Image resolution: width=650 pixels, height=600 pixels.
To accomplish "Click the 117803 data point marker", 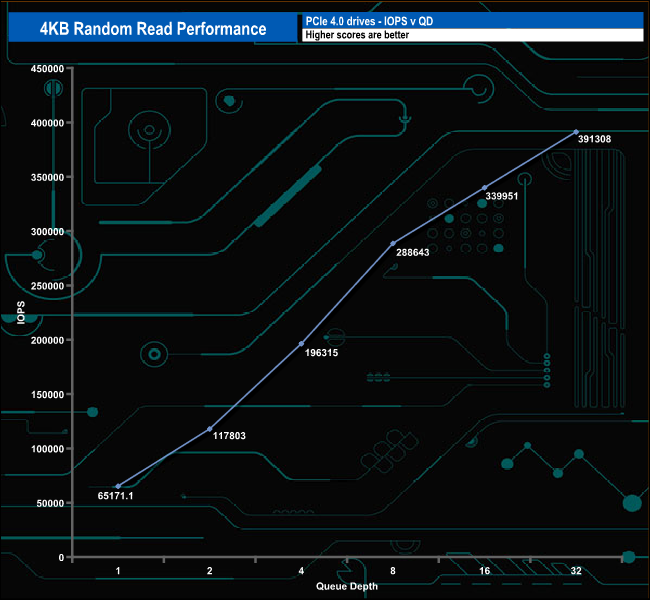I will click(210, 429).
